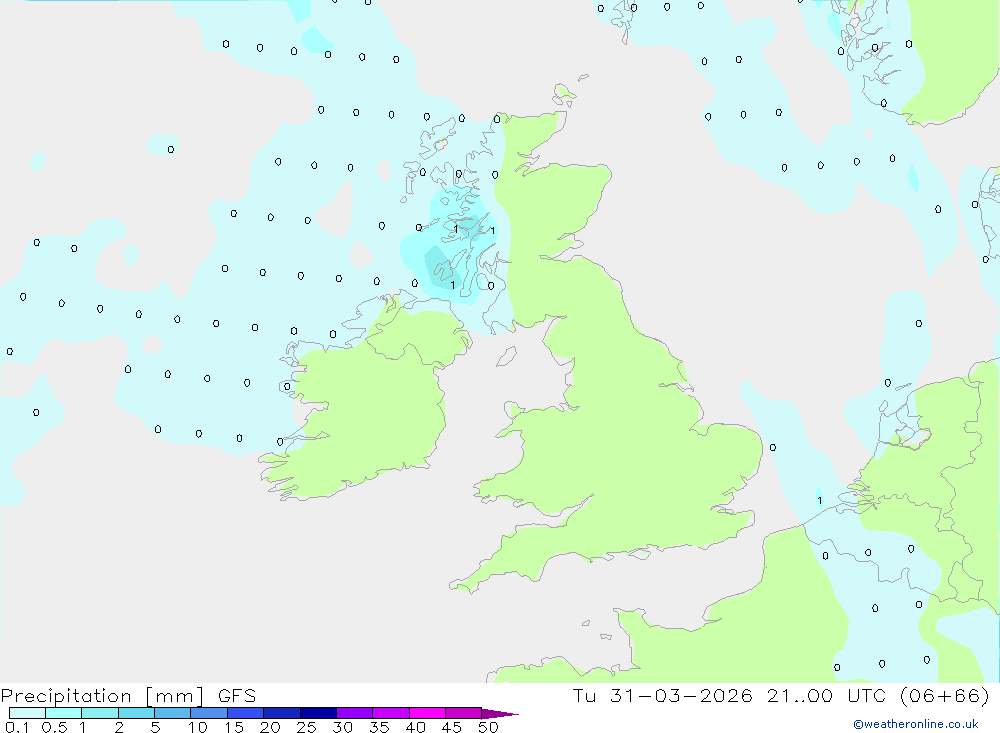Screen dimensions: 1000x733
Task: Pick the 0.5–1 mm legend swatch
Action: pyautogui.click(x=64, y=713)
